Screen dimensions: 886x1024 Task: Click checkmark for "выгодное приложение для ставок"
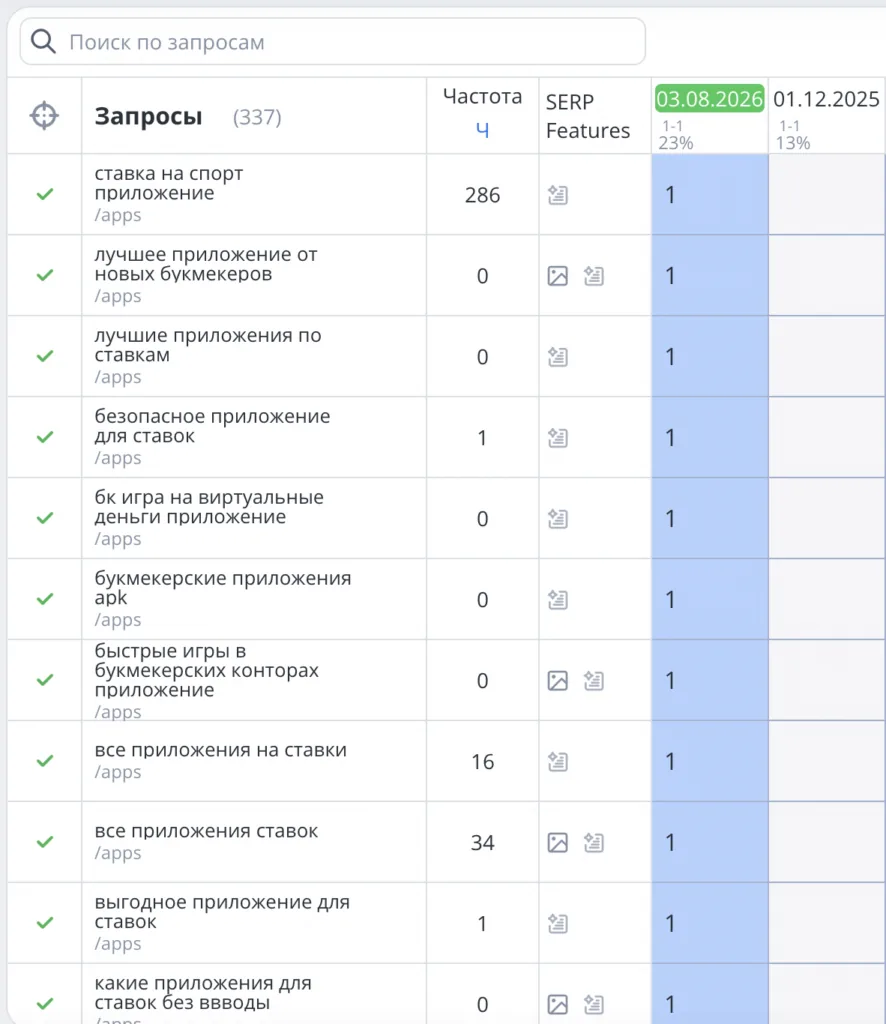coord(45,923)
